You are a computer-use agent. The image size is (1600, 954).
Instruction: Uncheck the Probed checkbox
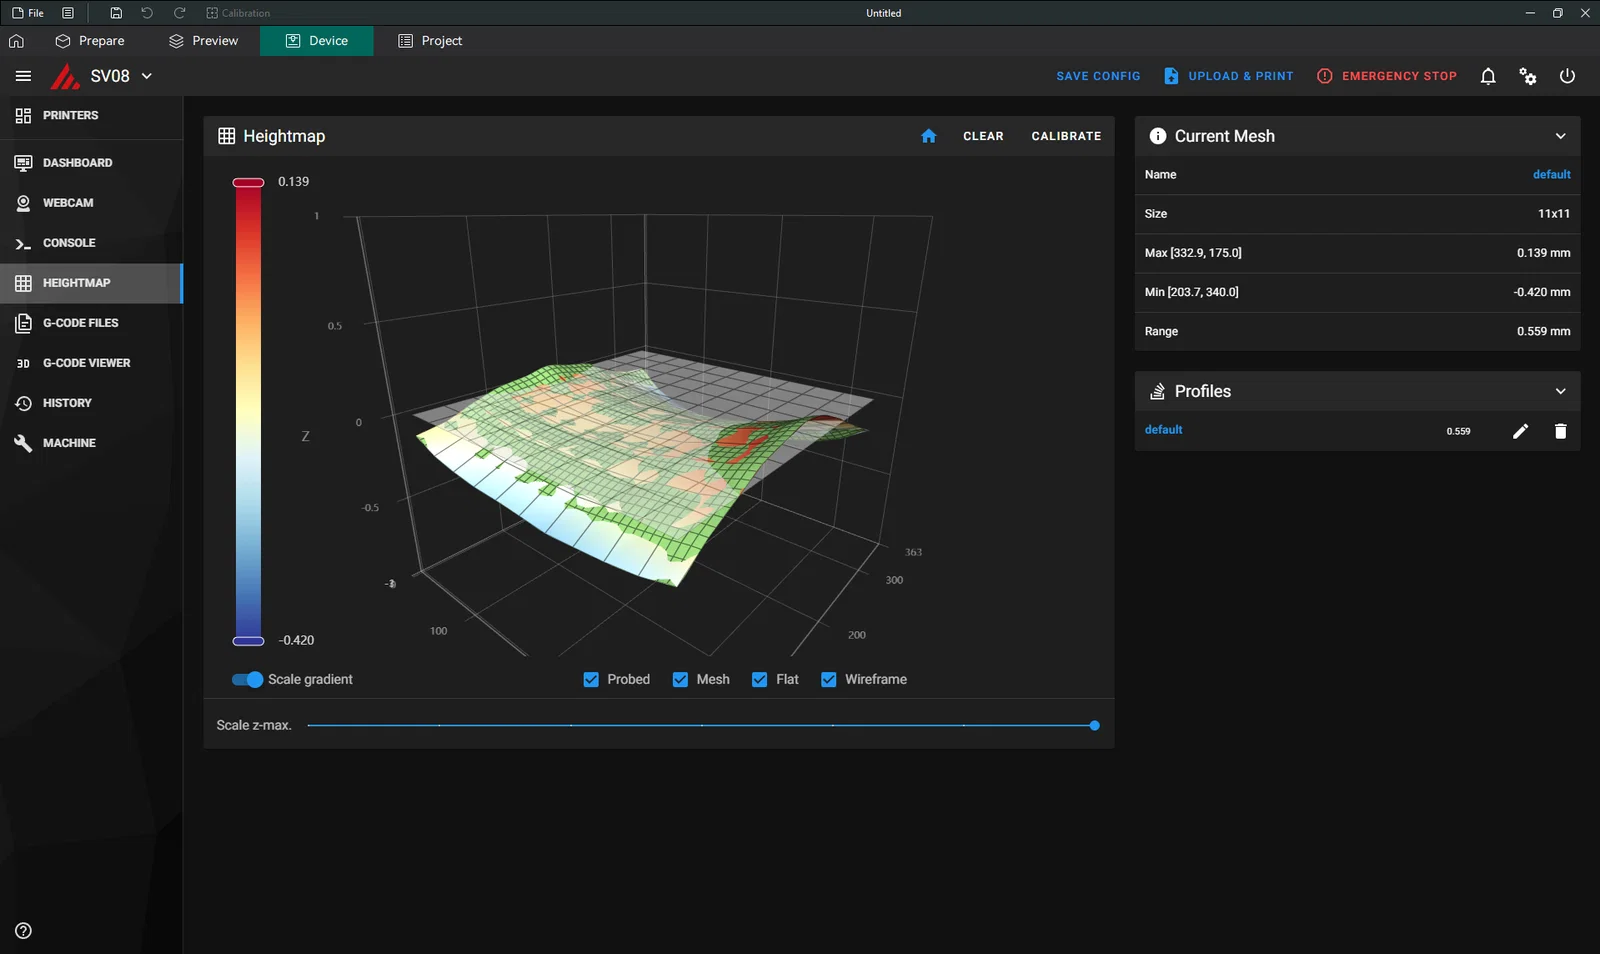591,680
